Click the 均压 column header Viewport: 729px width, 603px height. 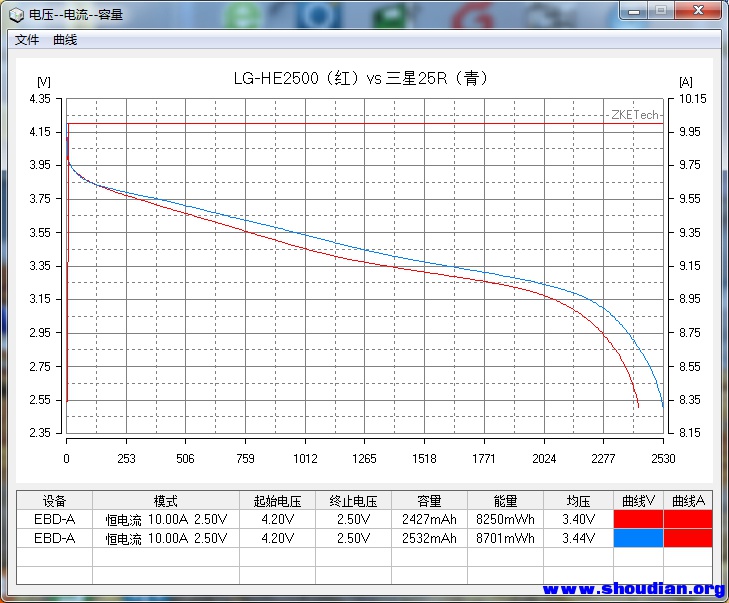(x=578, y=501)
